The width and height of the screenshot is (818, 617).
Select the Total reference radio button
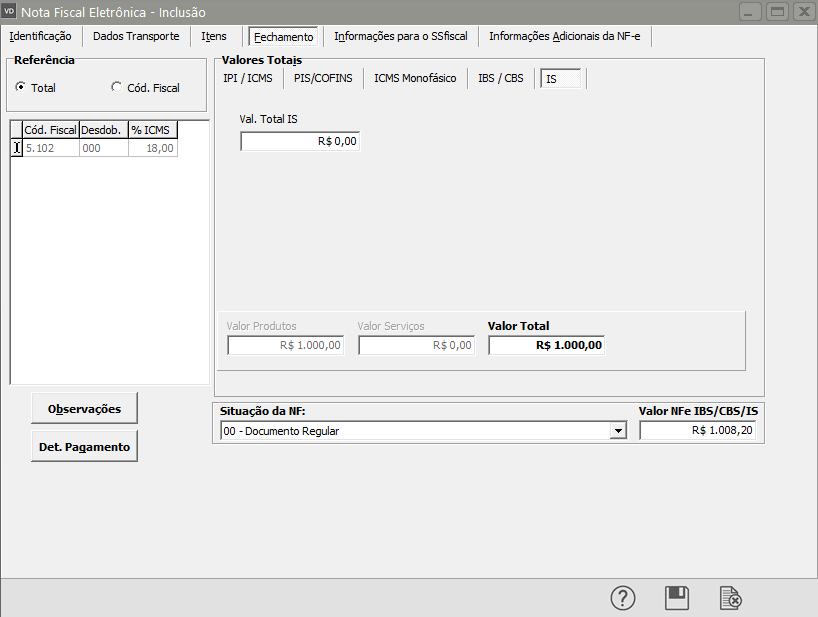click(x=21, y=88)
